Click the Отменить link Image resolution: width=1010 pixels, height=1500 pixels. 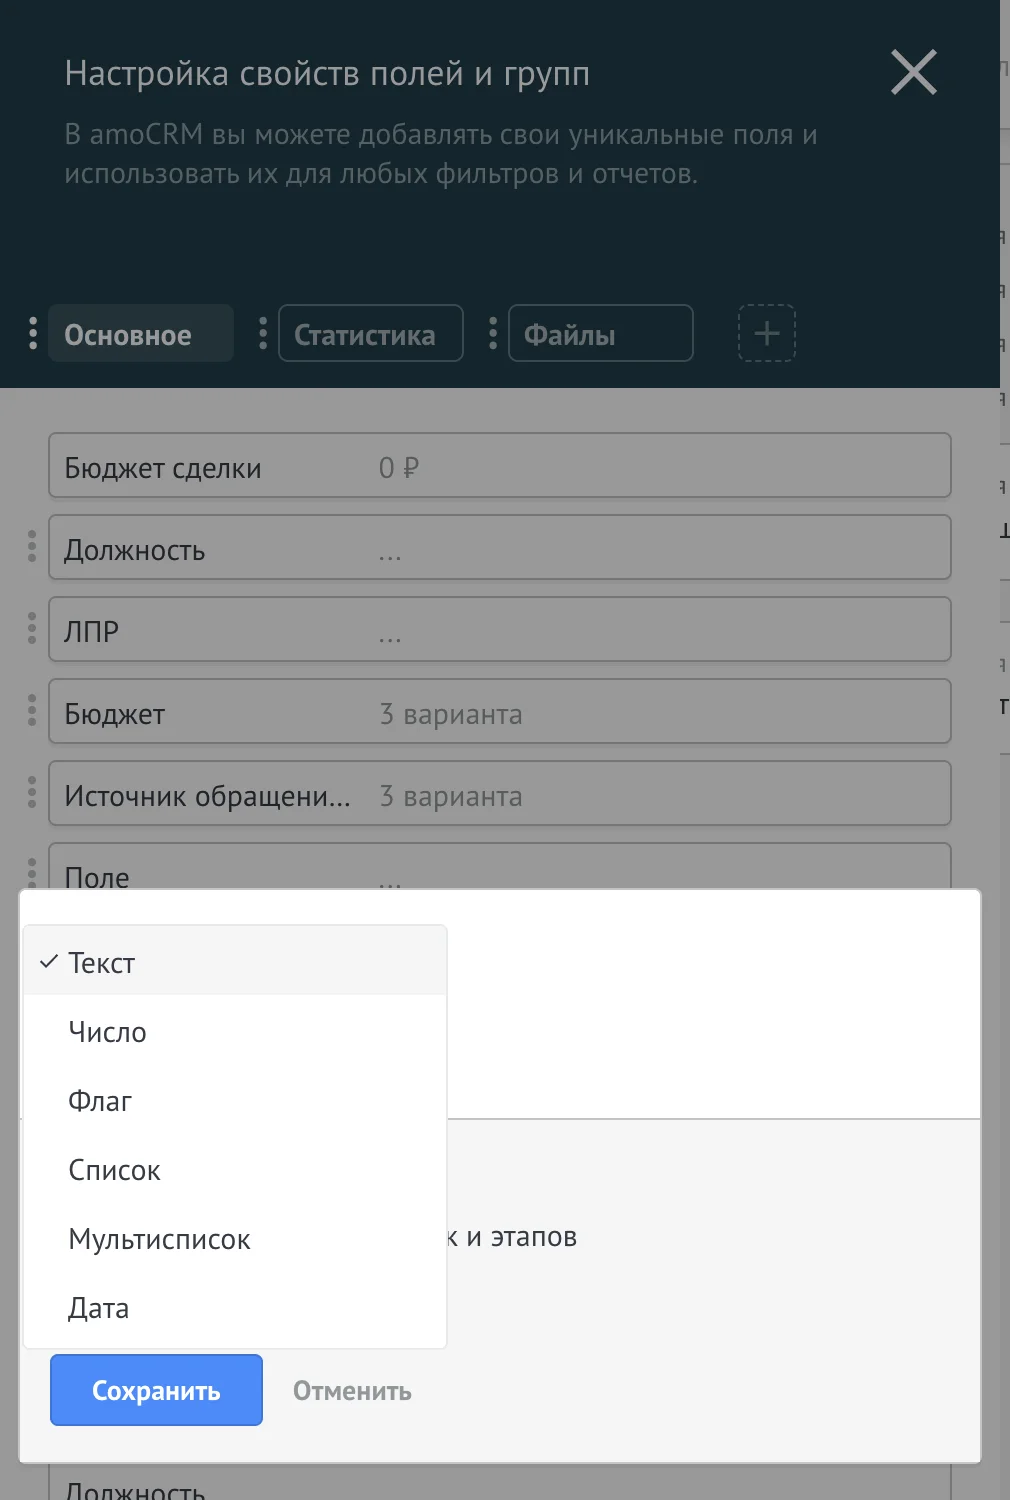[x=352, y=1391]
